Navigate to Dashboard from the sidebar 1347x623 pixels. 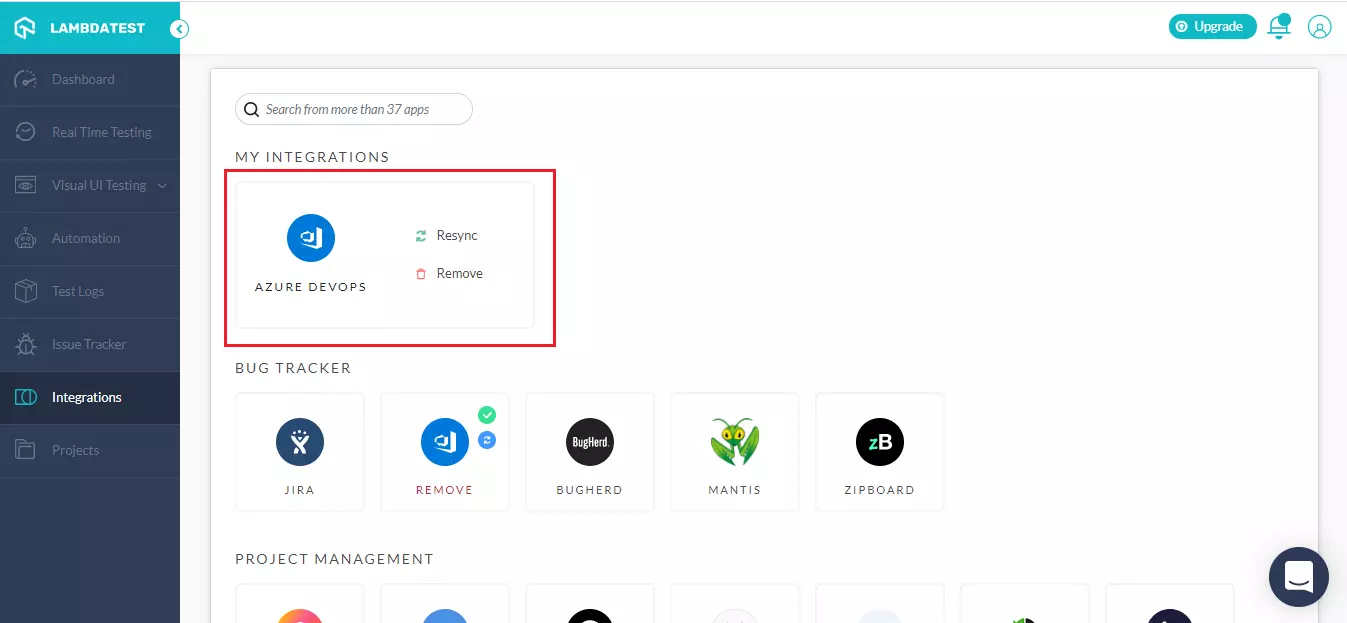pos(83,79)
